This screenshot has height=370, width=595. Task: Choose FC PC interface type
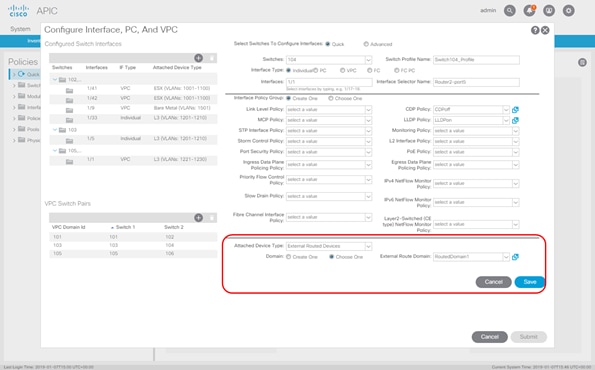click(x=396, y=70)
